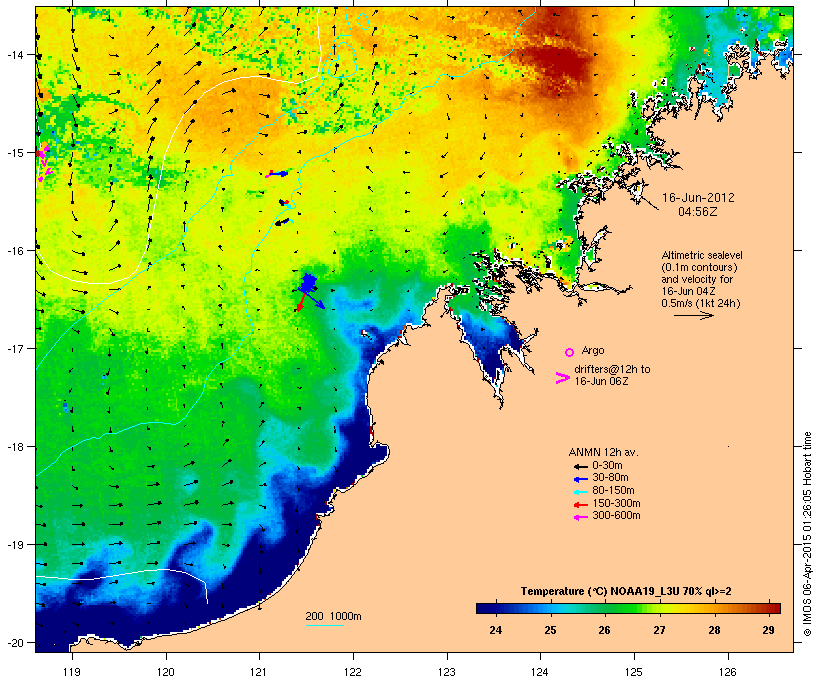Click the '16-Jun 06Z' drifters legend line
This screenshot has height=680, width=820.
[601, 381]
